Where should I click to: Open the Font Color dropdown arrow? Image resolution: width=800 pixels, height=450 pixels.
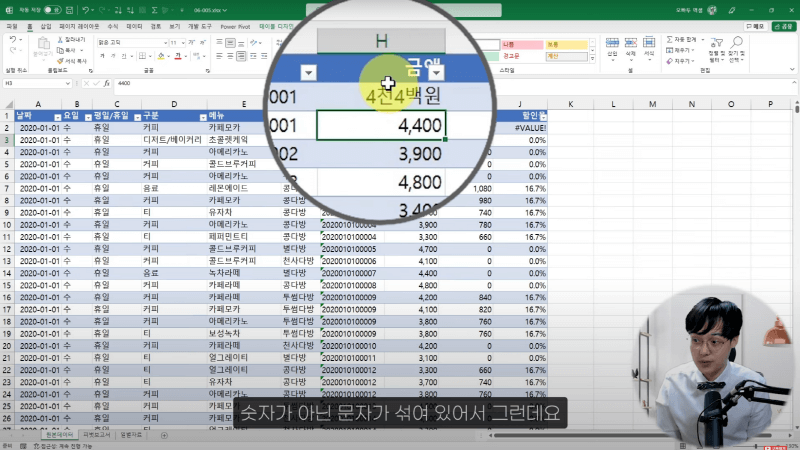tap(186, 56)
